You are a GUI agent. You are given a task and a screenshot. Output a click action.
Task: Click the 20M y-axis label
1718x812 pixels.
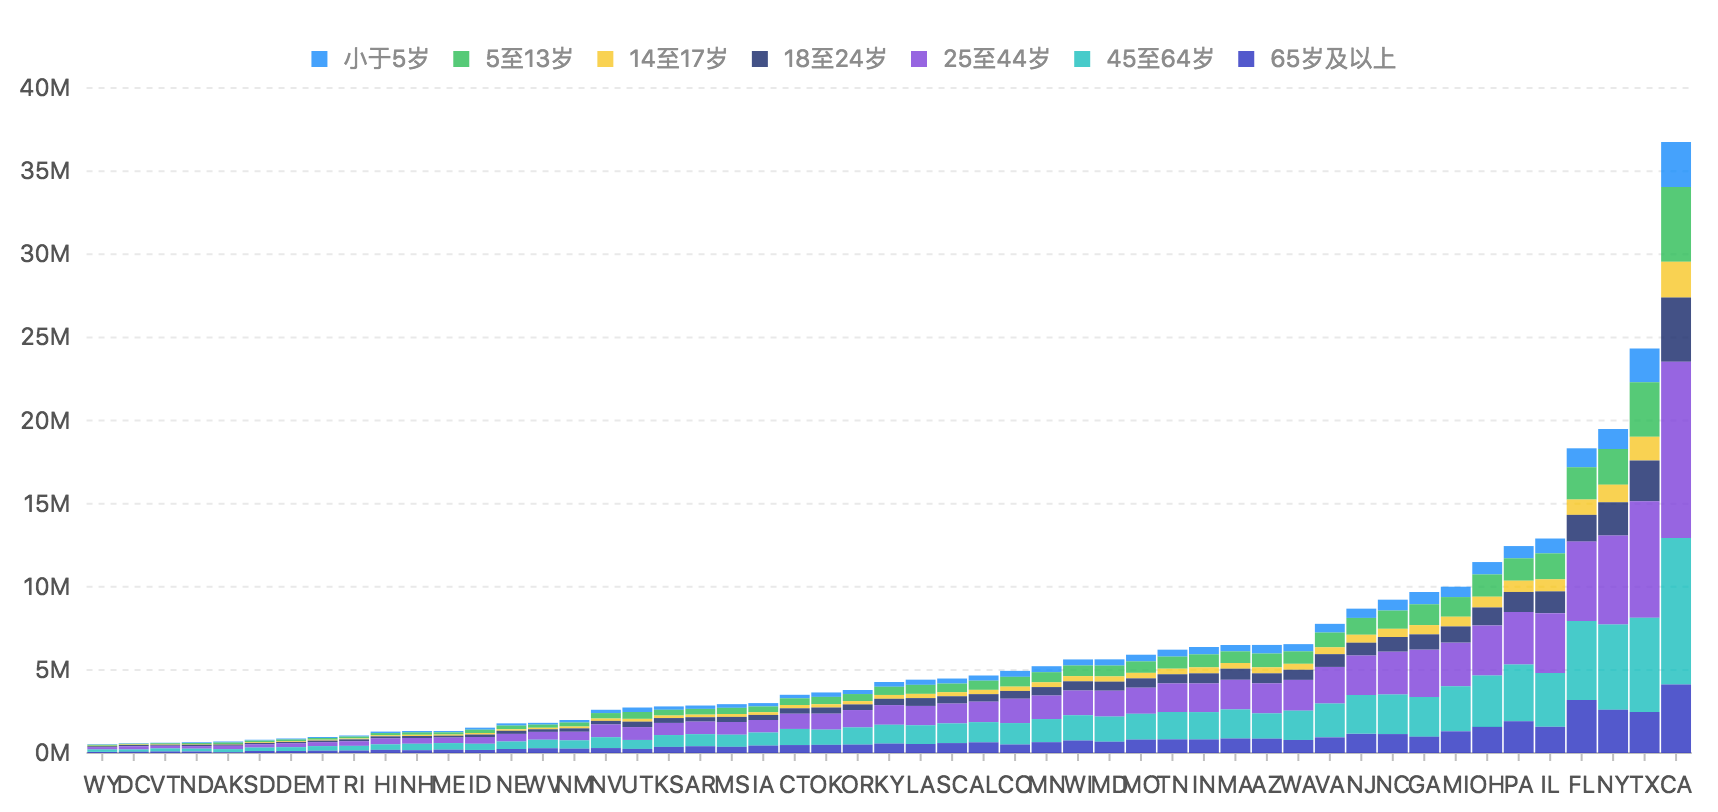46,421
